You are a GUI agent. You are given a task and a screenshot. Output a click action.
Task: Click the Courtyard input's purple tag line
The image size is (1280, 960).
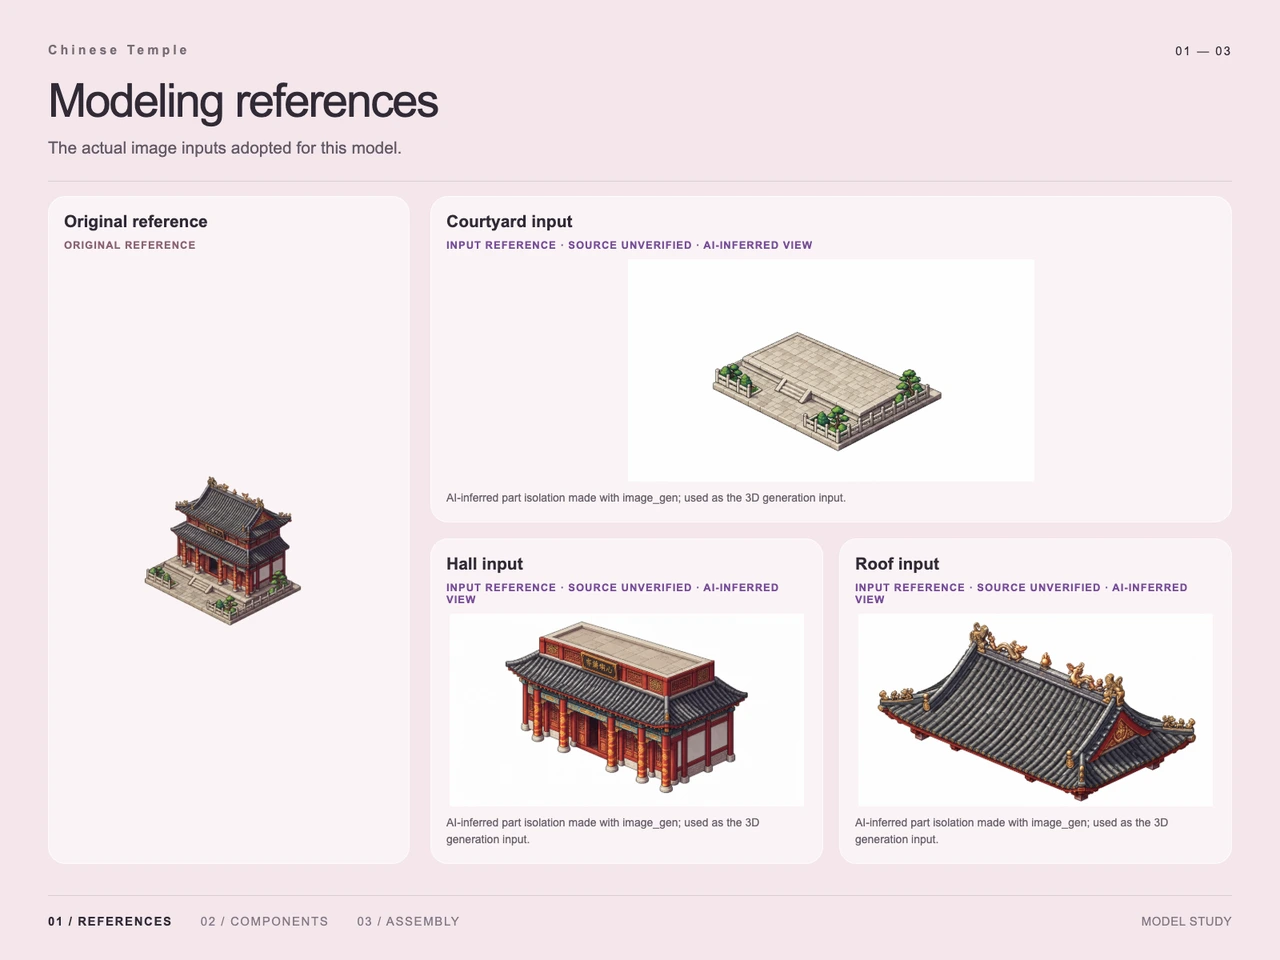tap(629, 245)
